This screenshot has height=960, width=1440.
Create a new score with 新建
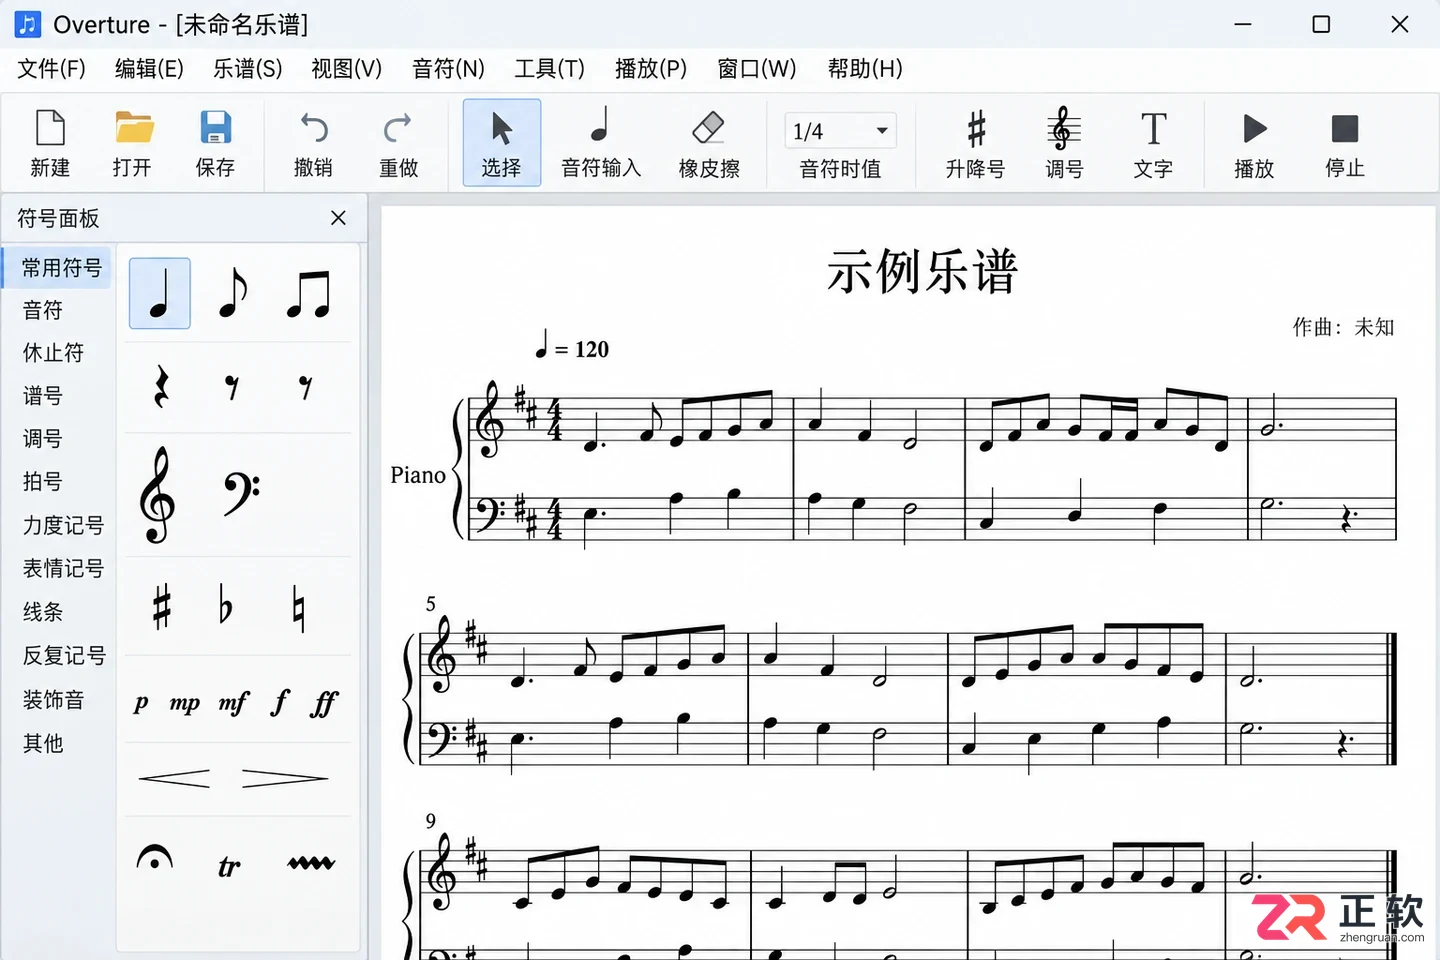coord(50,144)
